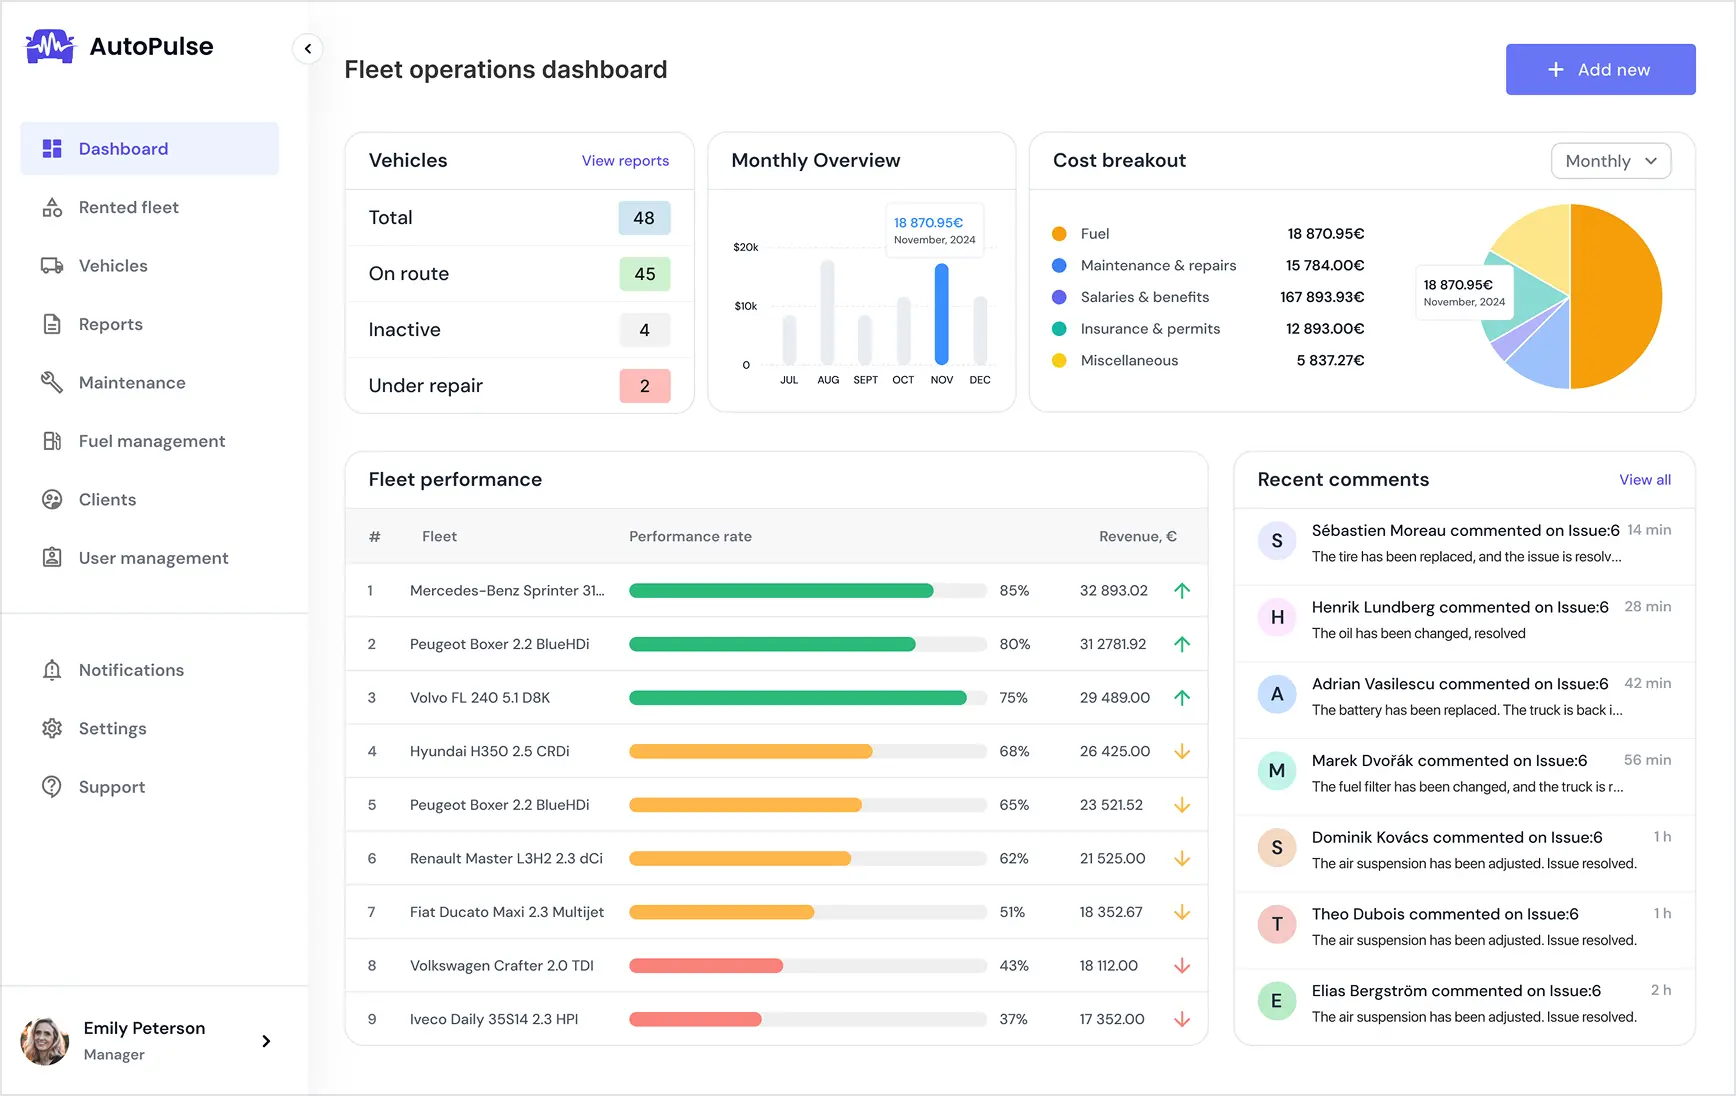Open the Notifications bell icon

coord(52,670)
